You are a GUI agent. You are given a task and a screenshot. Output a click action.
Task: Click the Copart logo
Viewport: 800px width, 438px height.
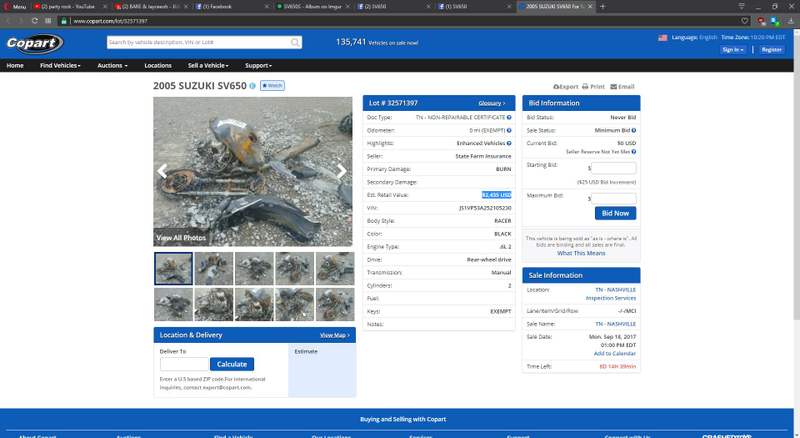(35, 43)
